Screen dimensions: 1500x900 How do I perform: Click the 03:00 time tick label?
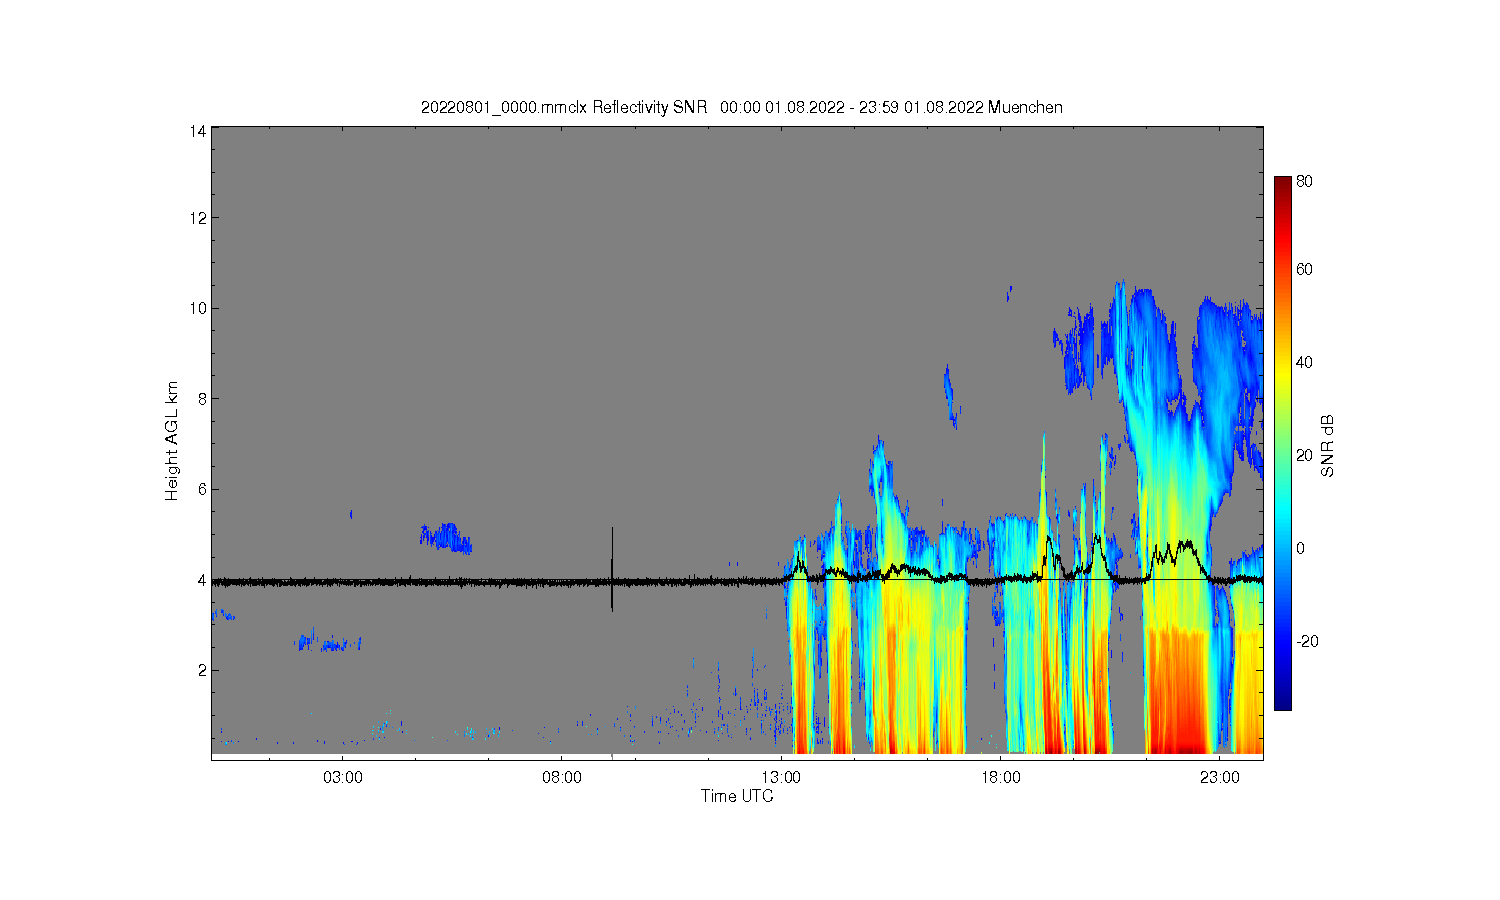[x=343, y=777]
